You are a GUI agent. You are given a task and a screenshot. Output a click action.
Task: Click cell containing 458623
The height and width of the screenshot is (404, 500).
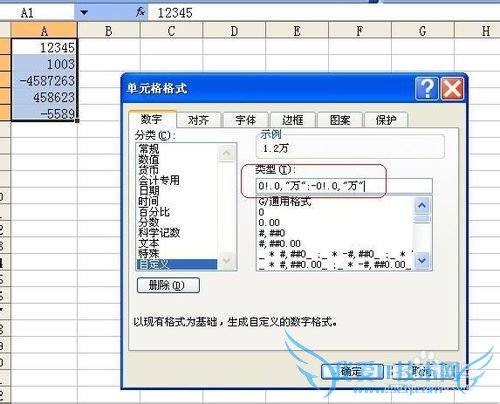point(44,97)
